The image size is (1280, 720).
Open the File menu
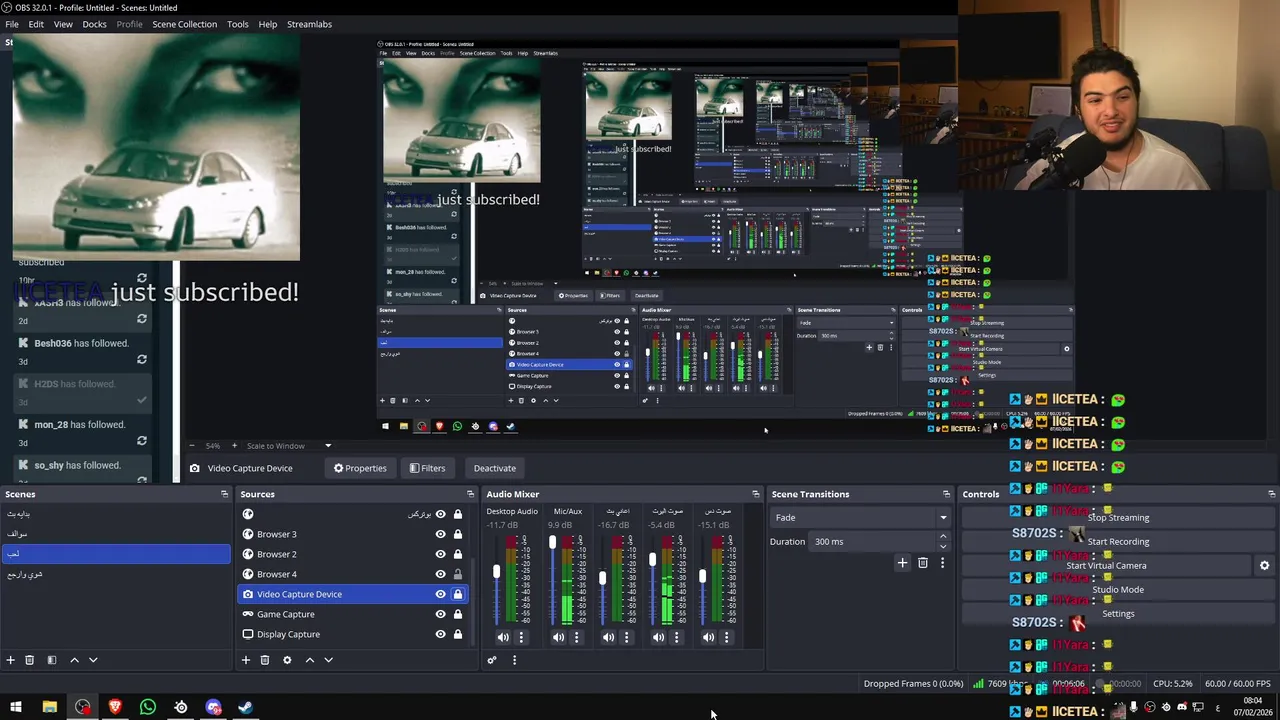[x=12, y=24]
